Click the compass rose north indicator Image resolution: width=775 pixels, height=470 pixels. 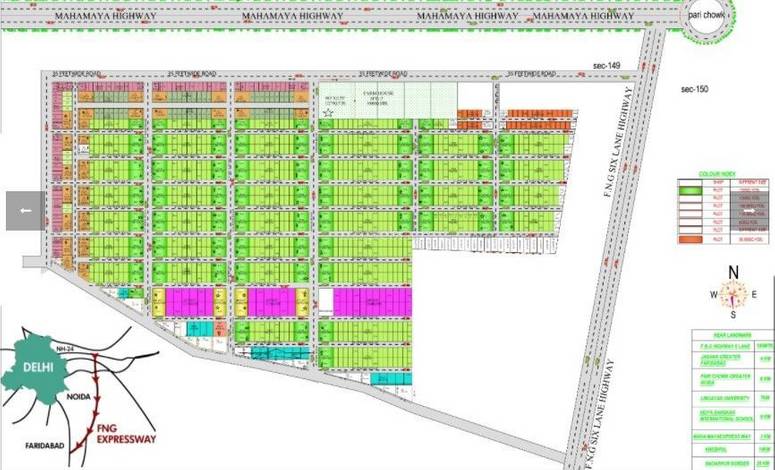pos(733,272)
